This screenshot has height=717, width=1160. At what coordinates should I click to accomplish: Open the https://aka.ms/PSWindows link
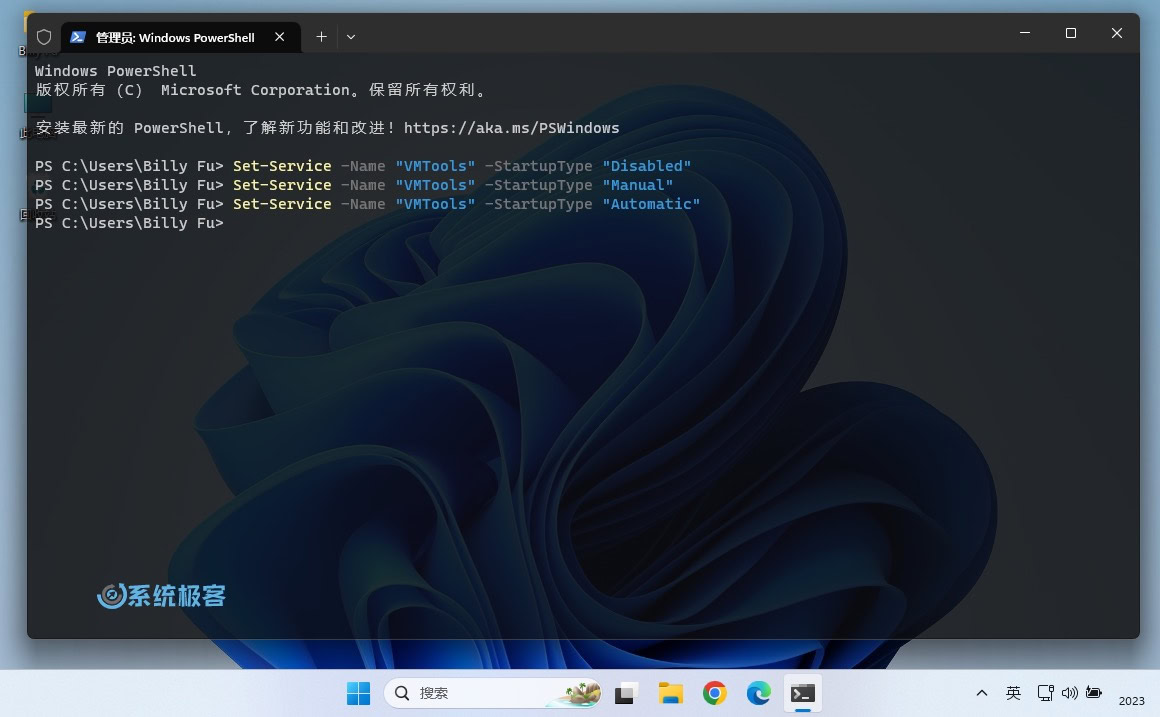[x=511, y=128]
